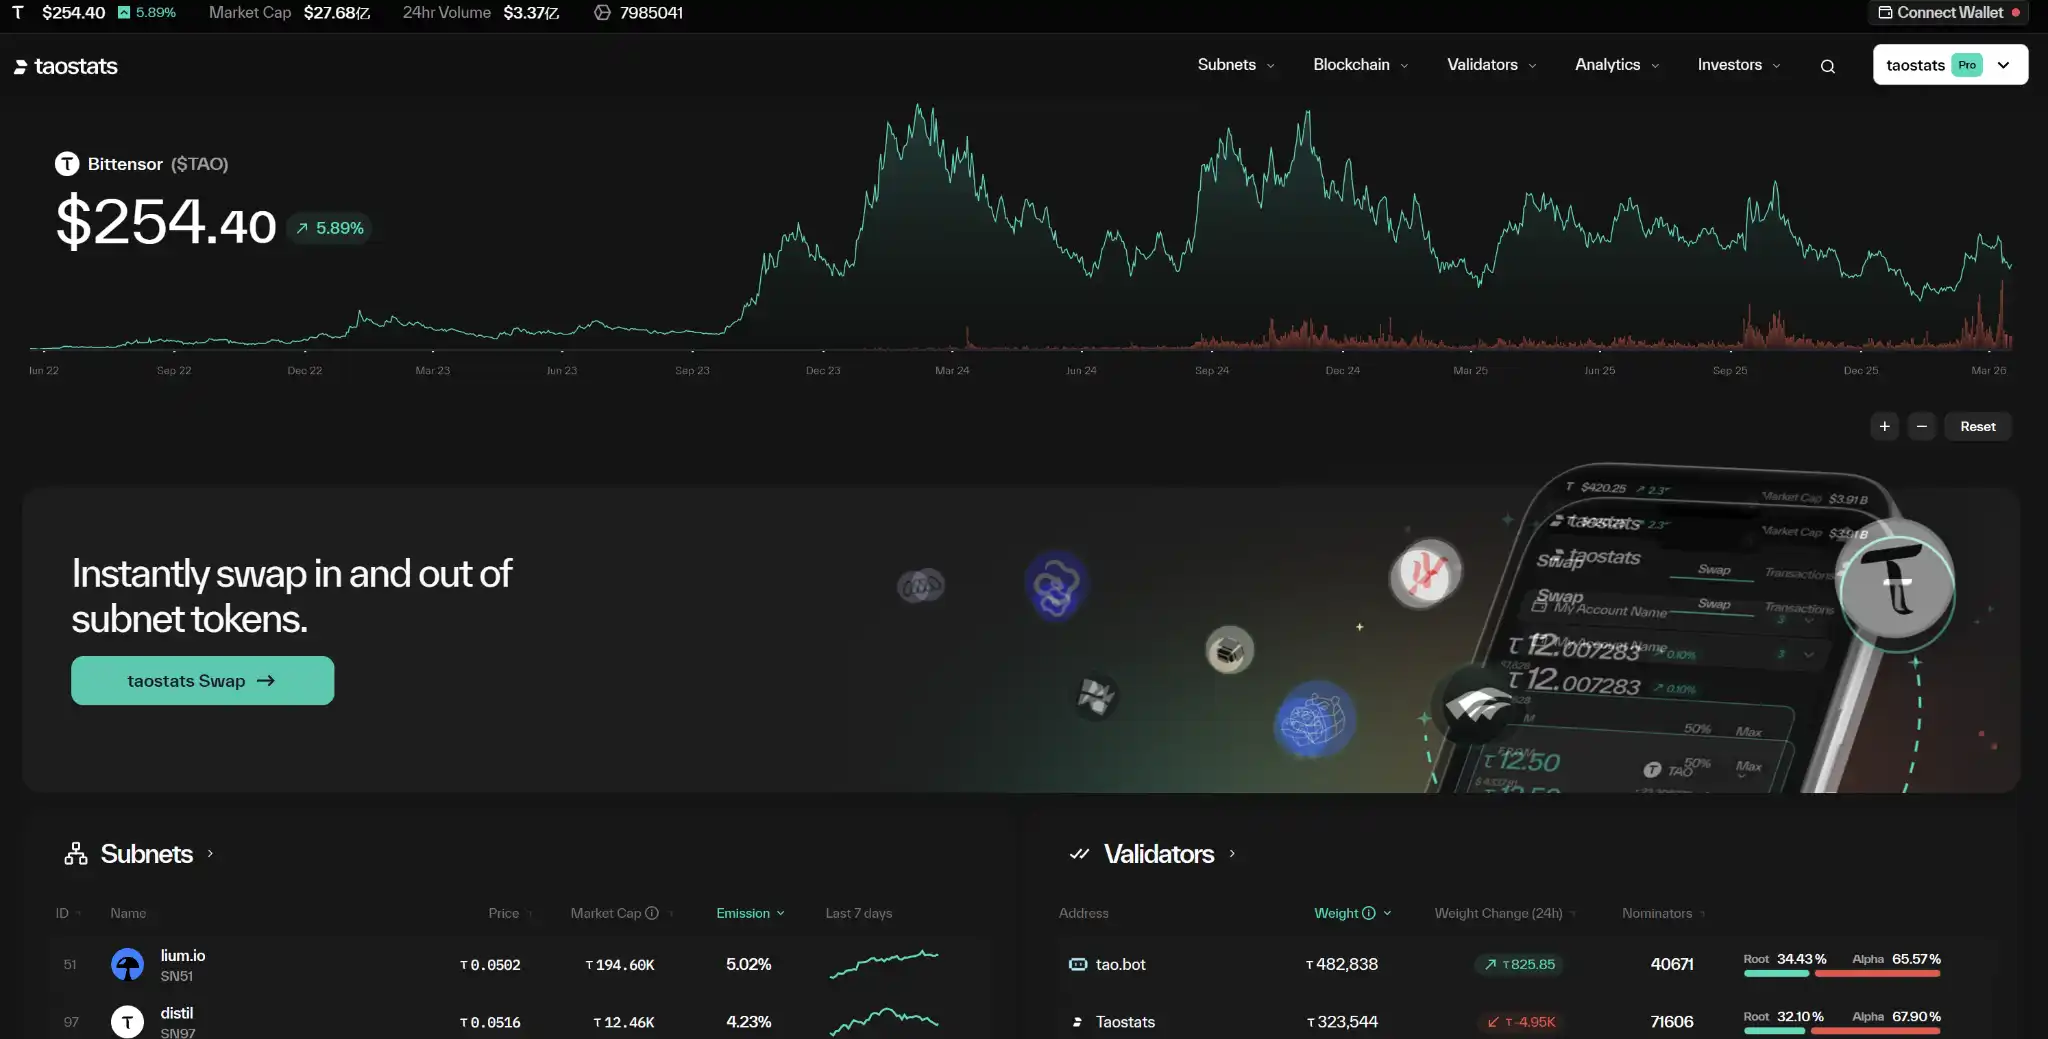Viewport: 2048px width, 1039px height.
Task: Click the Weight info tooltip icon
Action: (1368, 913)
